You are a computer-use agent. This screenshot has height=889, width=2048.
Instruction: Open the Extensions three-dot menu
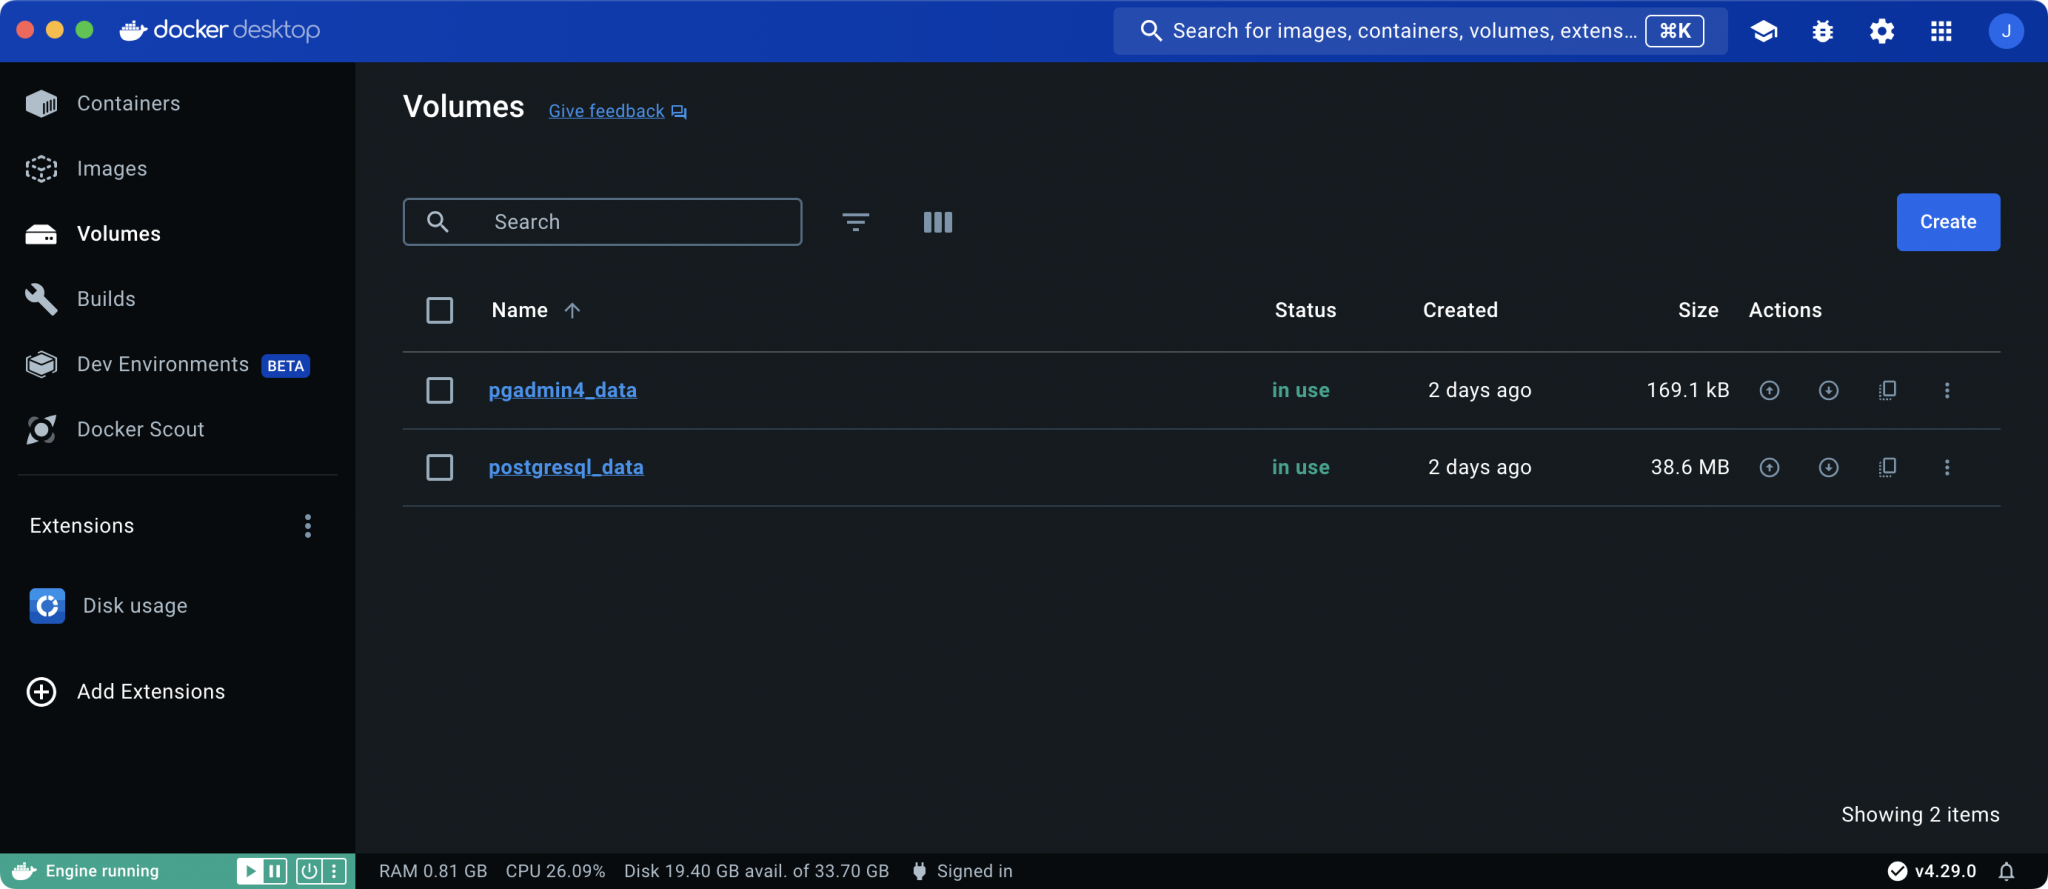[308, 526]
